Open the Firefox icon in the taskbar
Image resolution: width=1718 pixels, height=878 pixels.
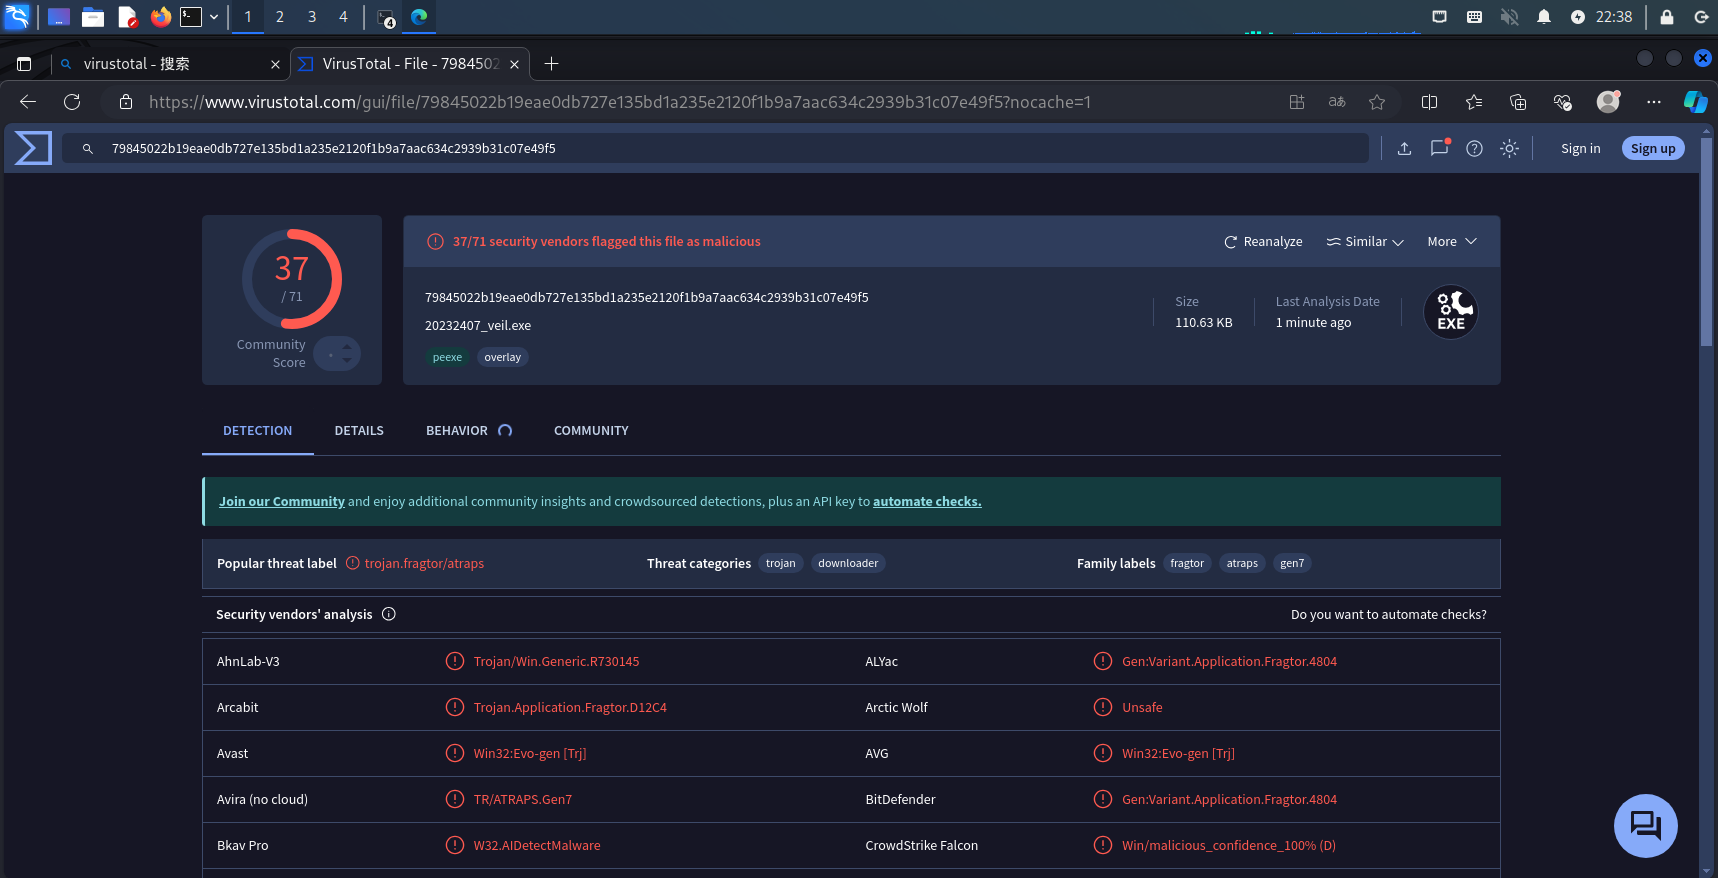tap(160, 17)
